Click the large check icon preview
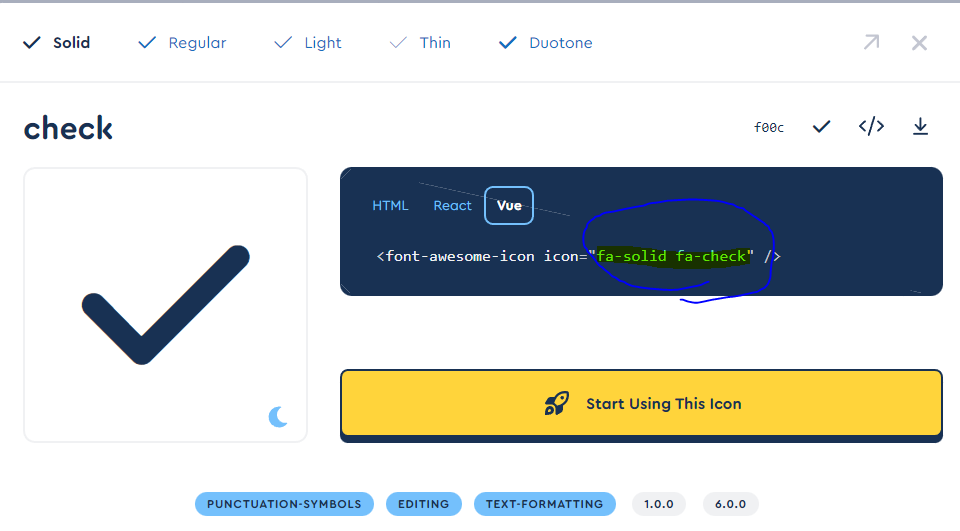 pyautogui.click(x=165, y=305)
